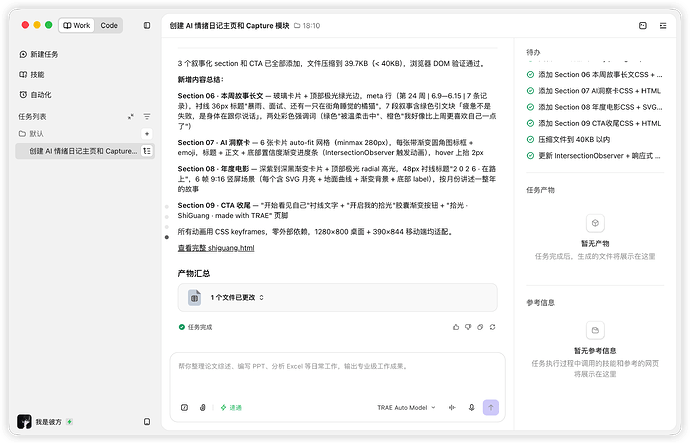Click the task steps icon on the selected task row

(147, 151)
